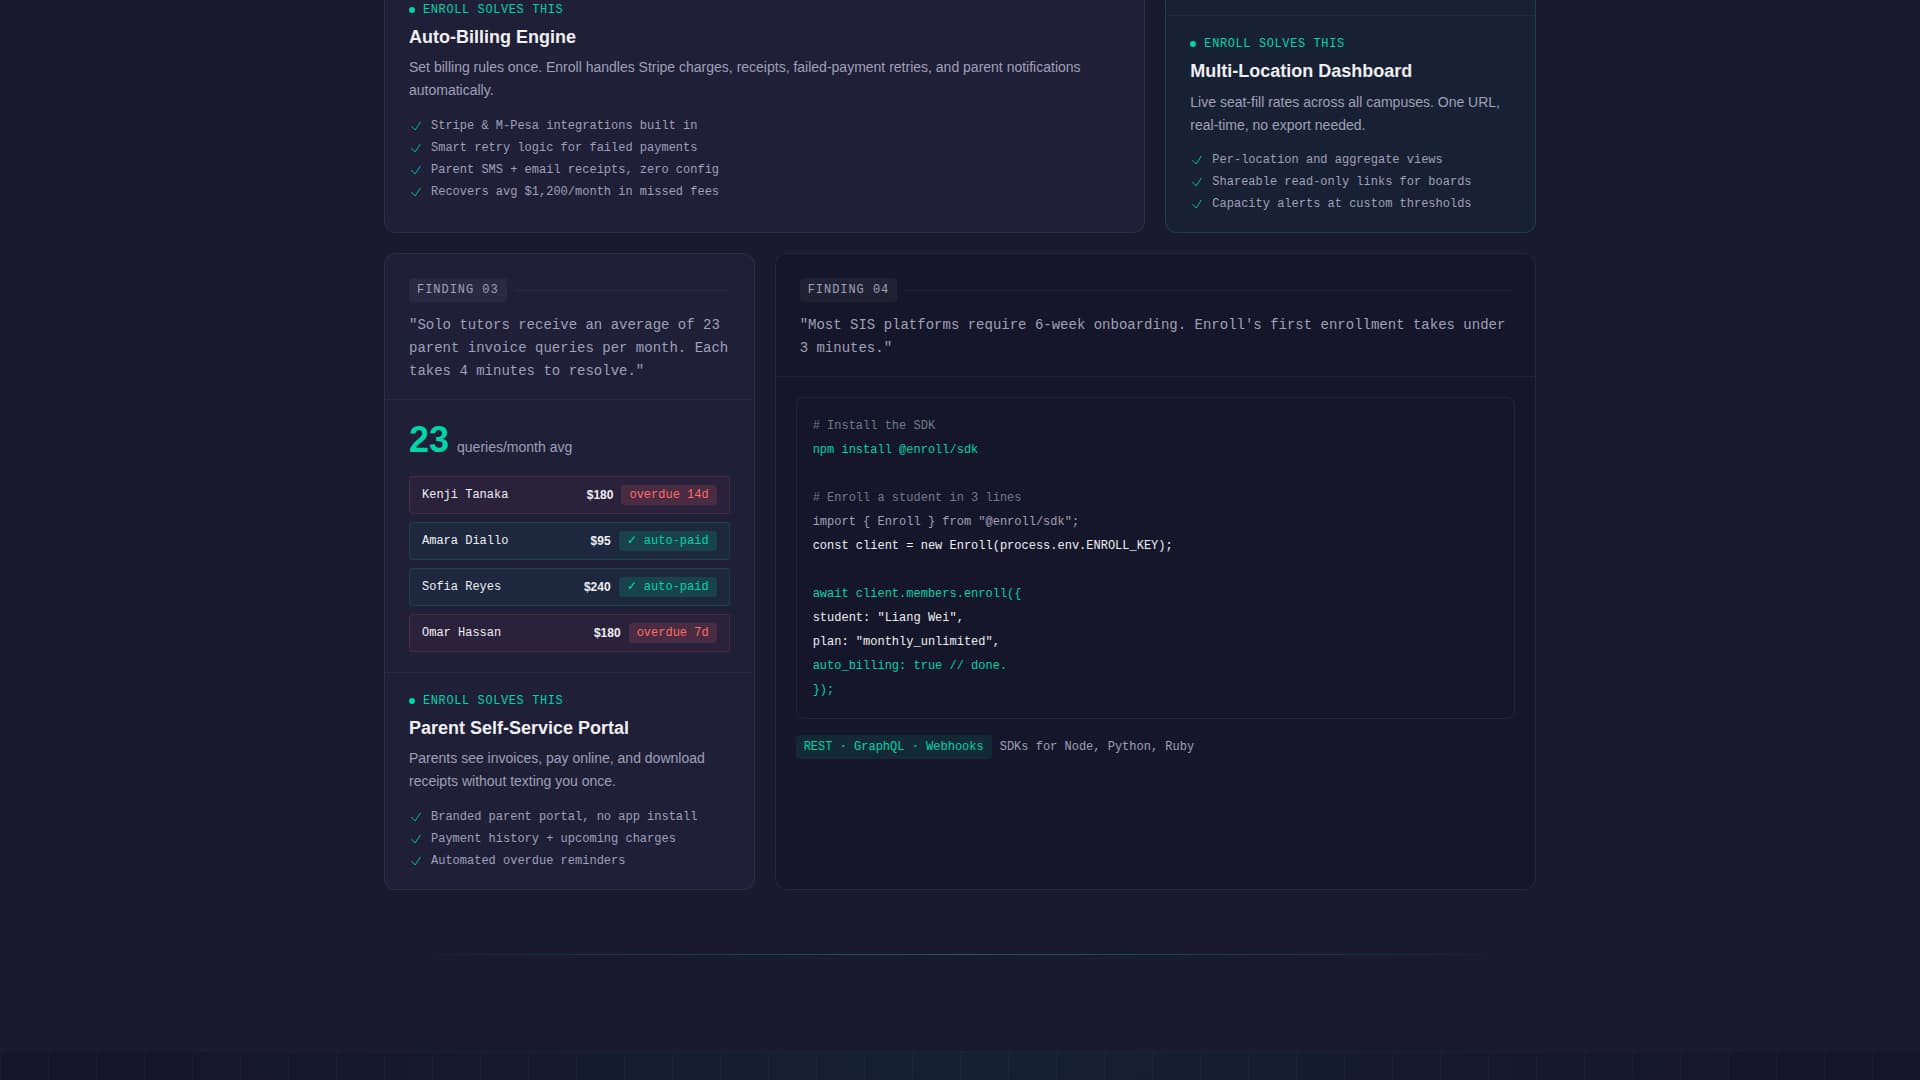Click the $240 amount for Sofia Reyes
Image resolution: width=1920 pixels, height=1080 pixels.
(597, 587)
